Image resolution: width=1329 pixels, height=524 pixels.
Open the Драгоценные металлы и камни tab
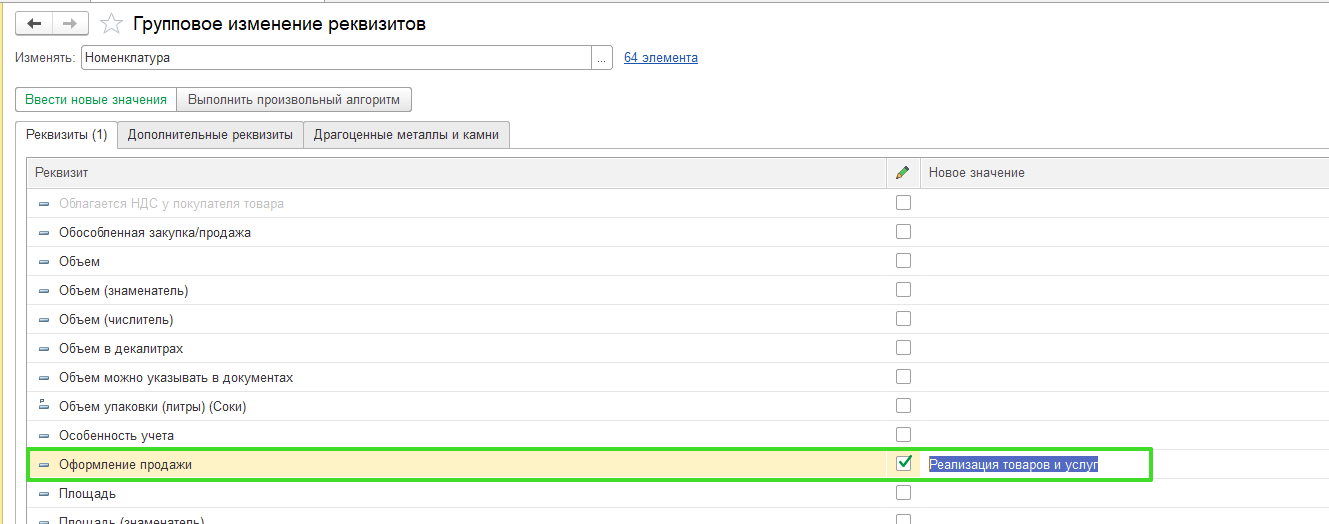pyautogui.click(x=407, y=135)
